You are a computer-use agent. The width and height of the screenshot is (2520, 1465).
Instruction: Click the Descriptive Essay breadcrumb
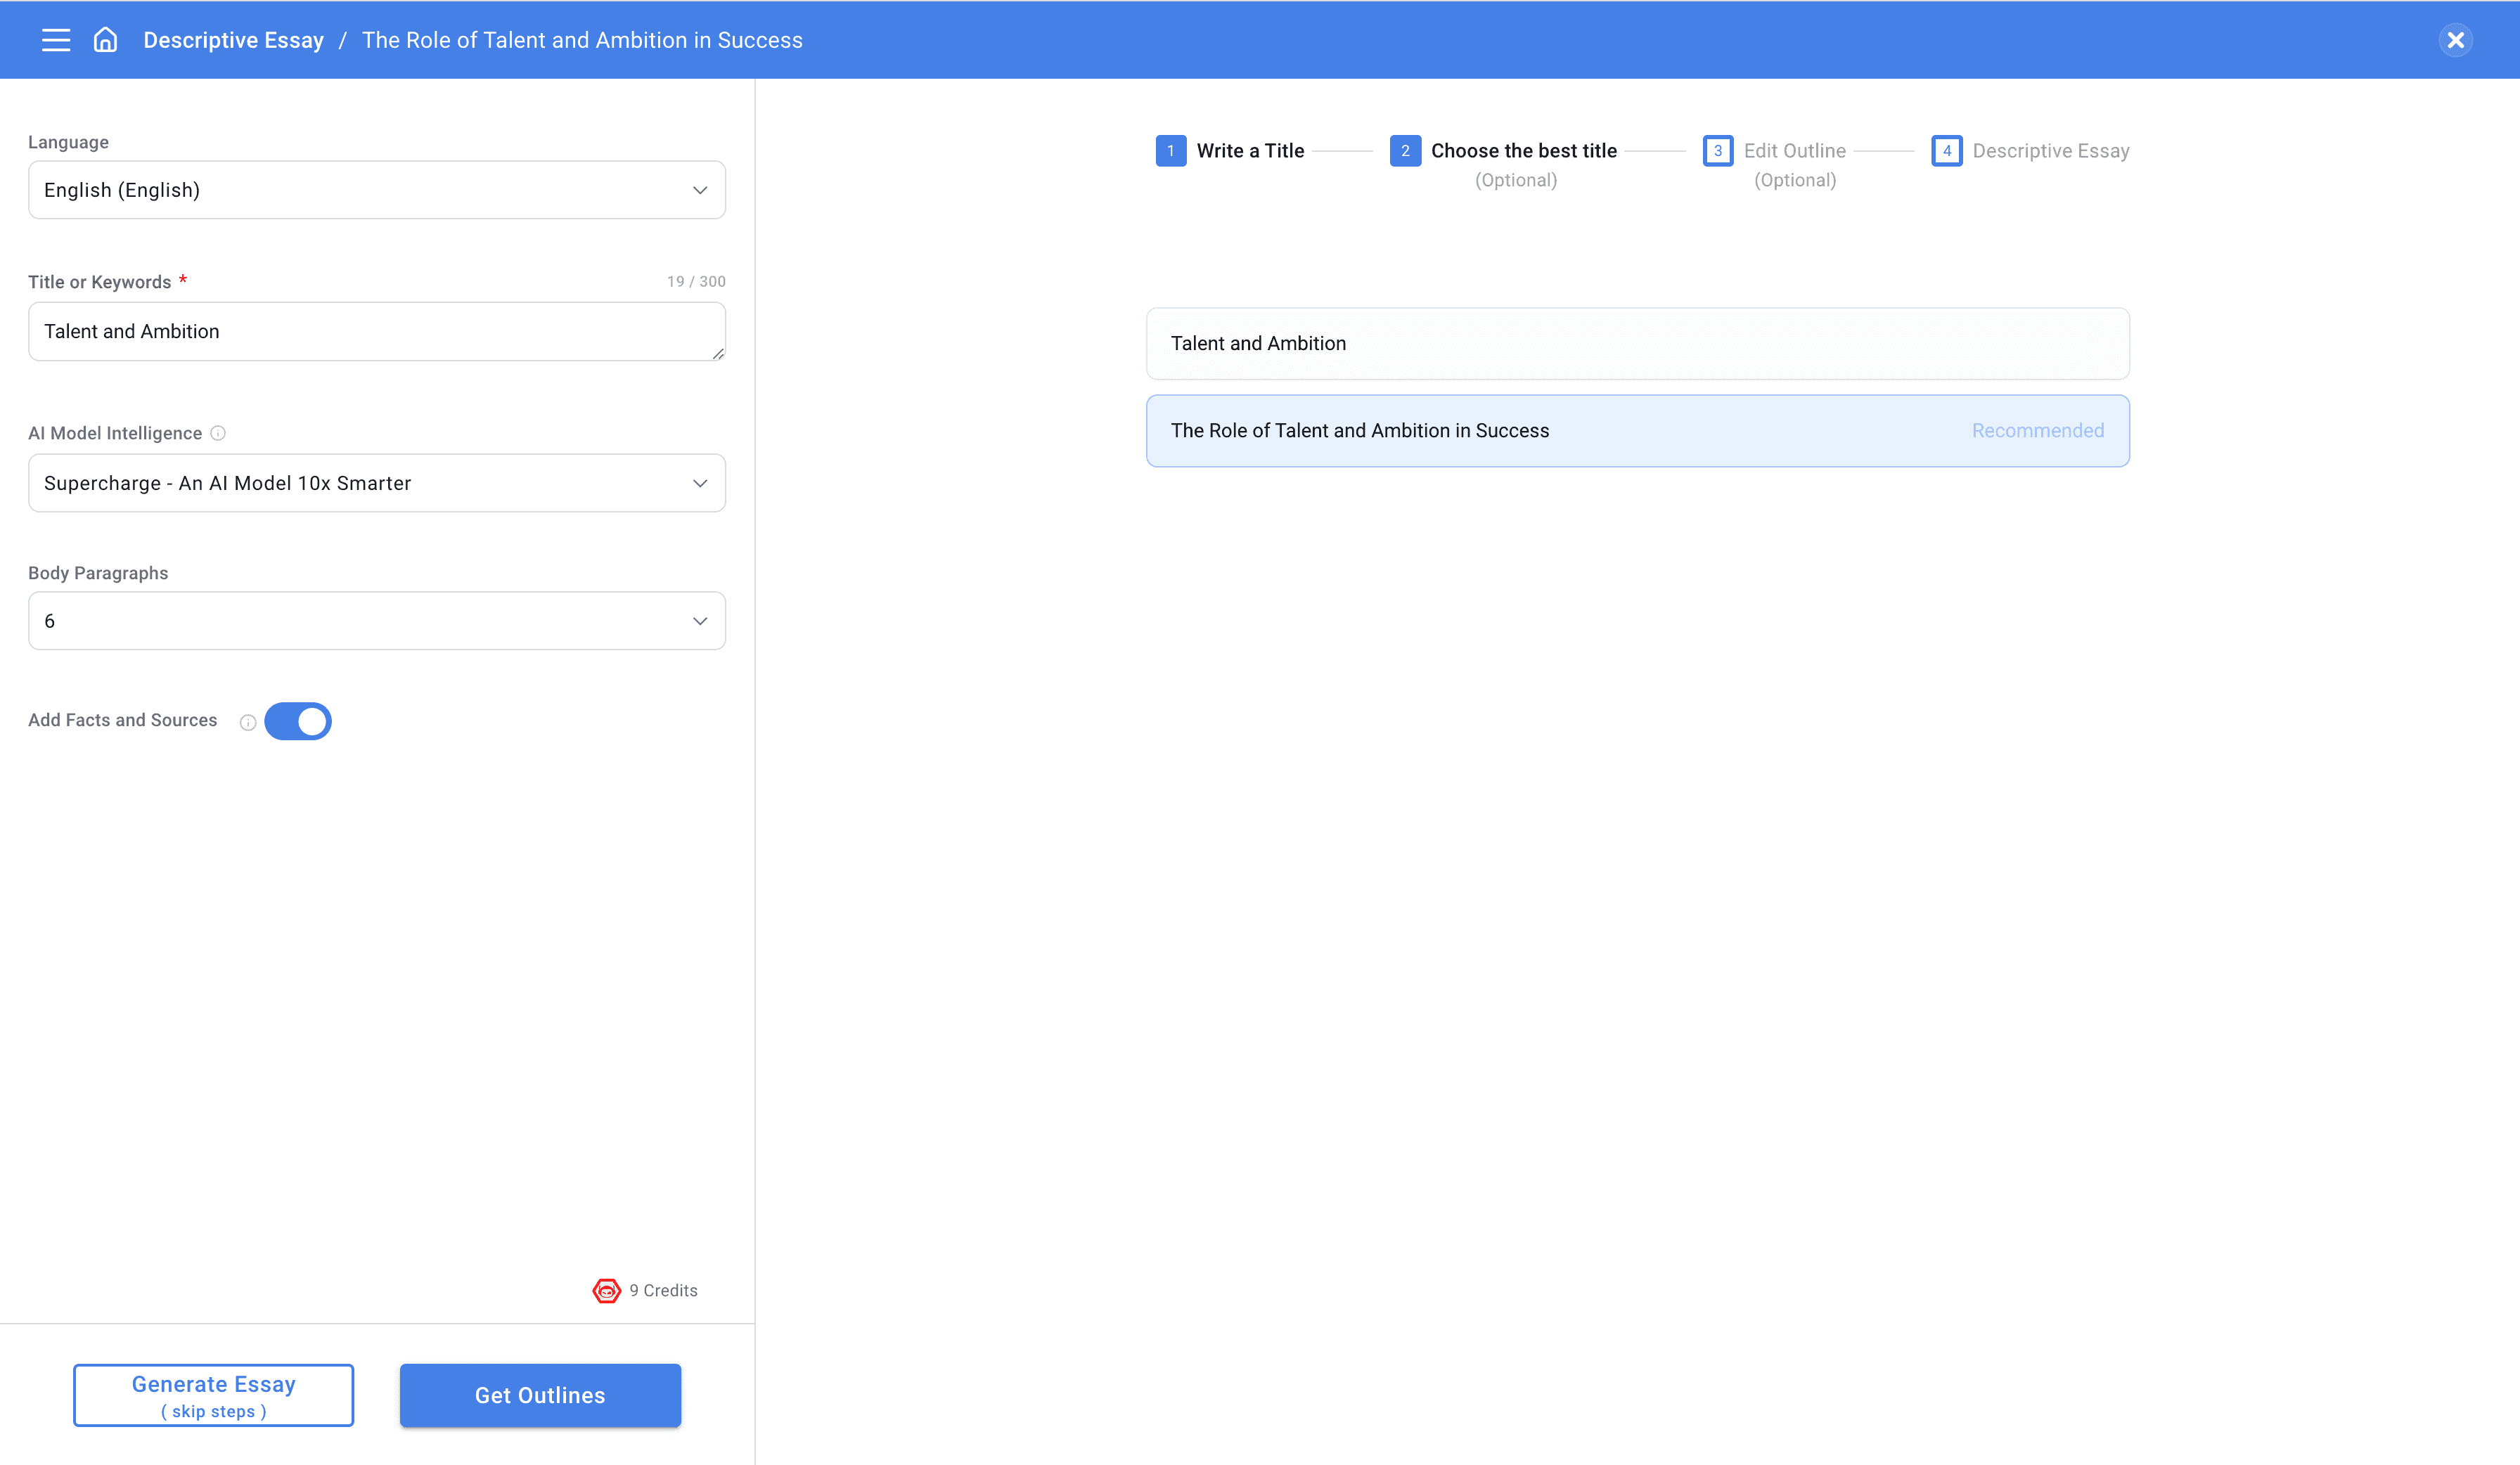[233, 40]
